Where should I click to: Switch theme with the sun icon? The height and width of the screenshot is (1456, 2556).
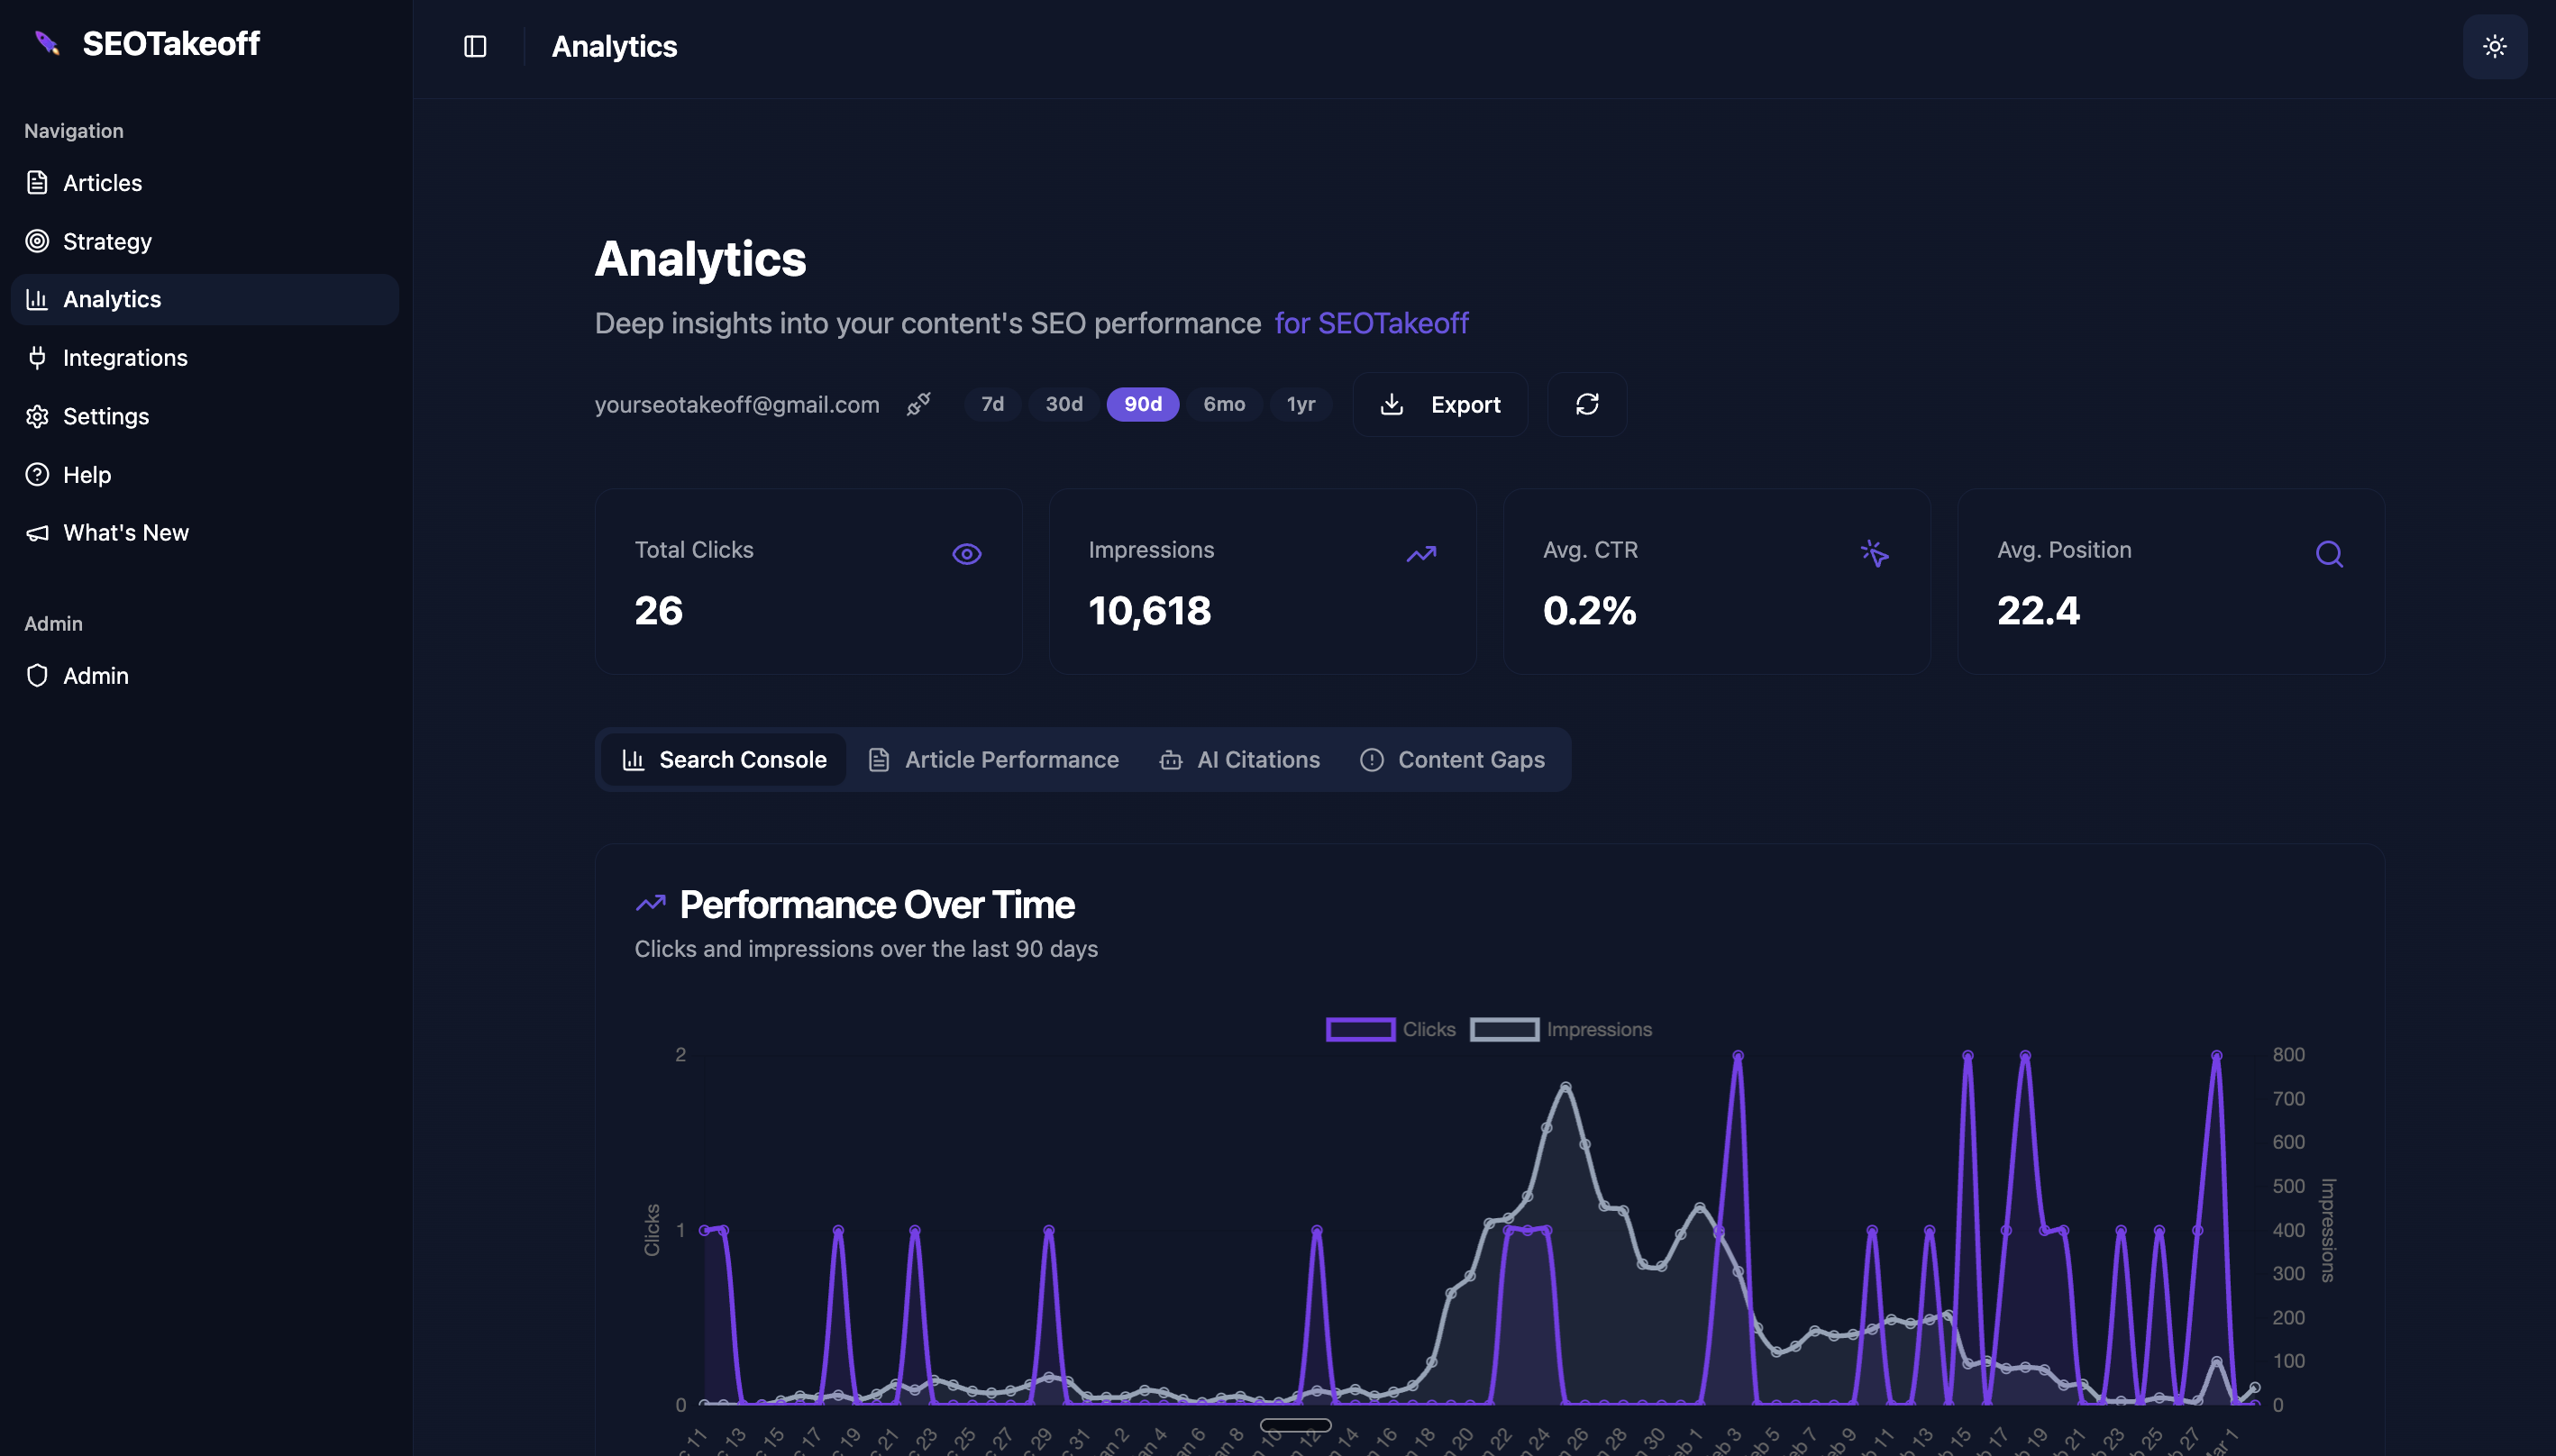coord(2494,46)
